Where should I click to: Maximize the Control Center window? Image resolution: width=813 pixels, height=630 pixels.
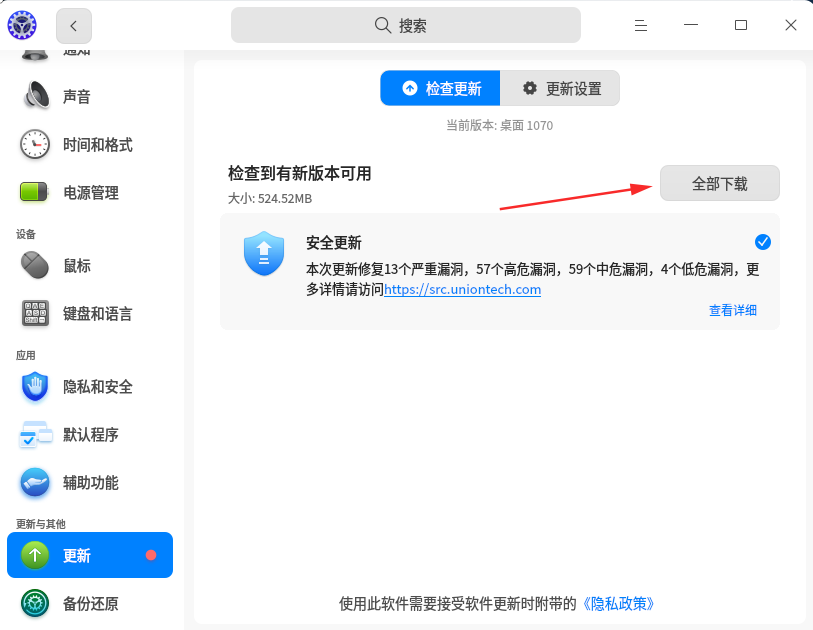741,25
